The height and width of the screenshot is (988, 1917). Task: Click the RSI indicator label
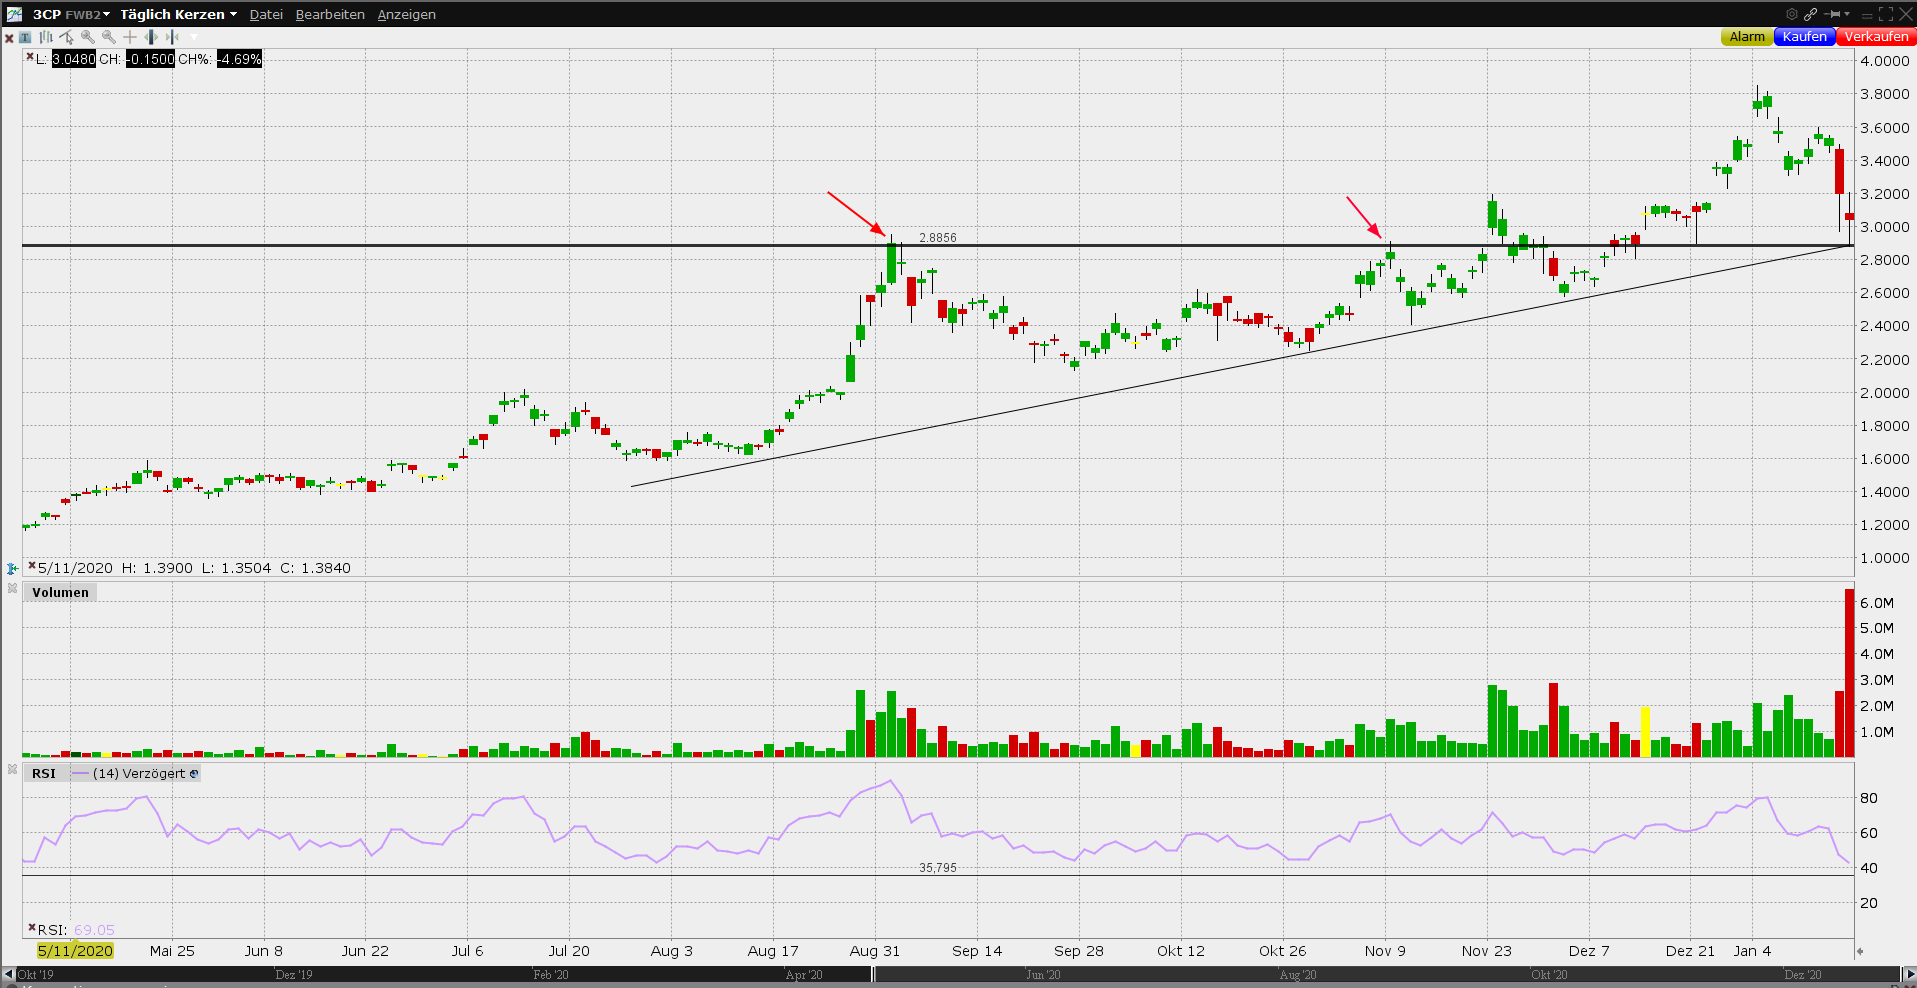(x=44, y=773)
